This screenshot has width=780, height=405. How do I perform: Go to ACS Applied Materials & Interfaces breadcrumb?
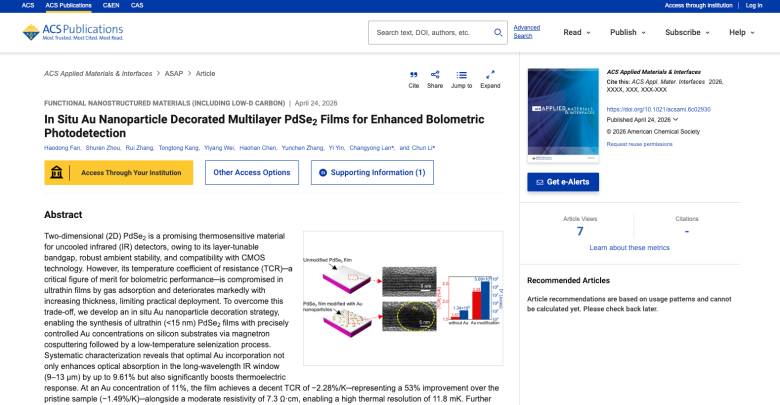click(x=98, y=74)
